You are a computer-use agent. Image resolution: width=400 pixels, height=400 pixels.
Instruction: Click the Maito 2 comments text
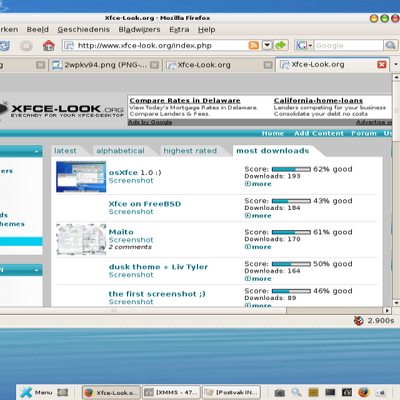(x=130, y=247)
